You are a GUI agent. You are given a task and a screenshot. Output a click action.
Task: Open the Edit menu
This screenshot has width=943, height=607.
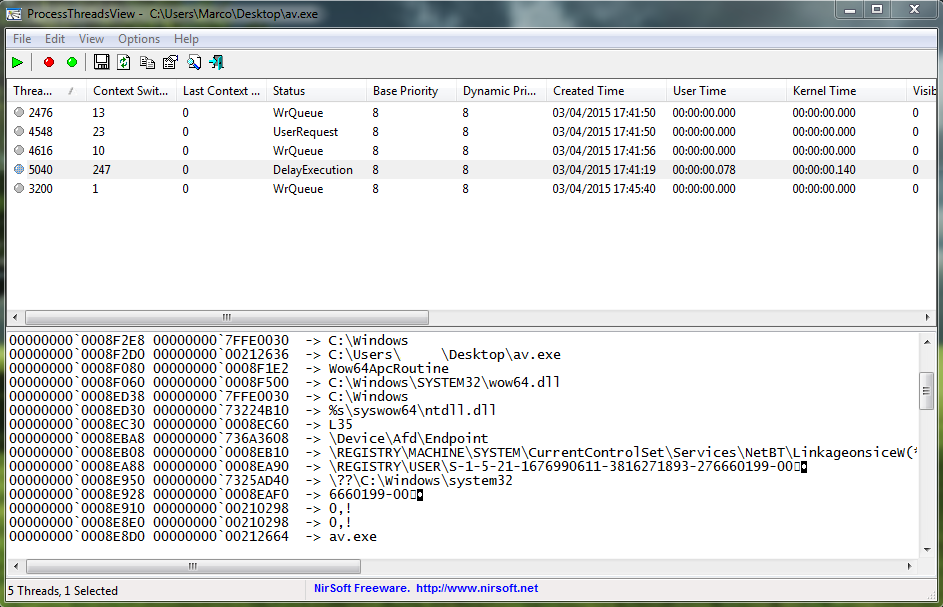click(x=55, y=39)
